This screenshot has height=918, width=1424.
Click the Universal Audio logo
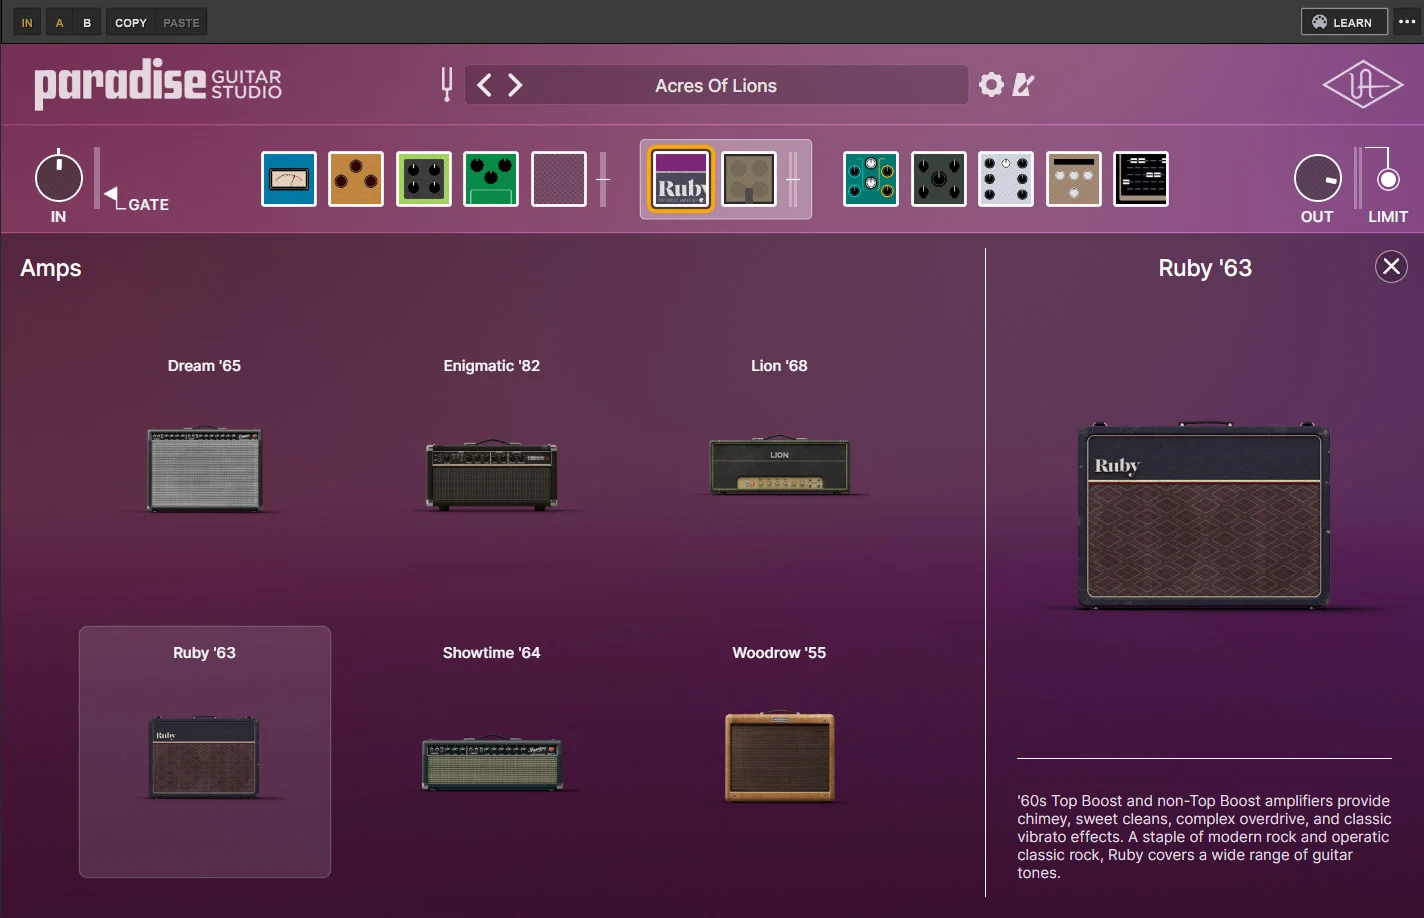click(1363, 85)
